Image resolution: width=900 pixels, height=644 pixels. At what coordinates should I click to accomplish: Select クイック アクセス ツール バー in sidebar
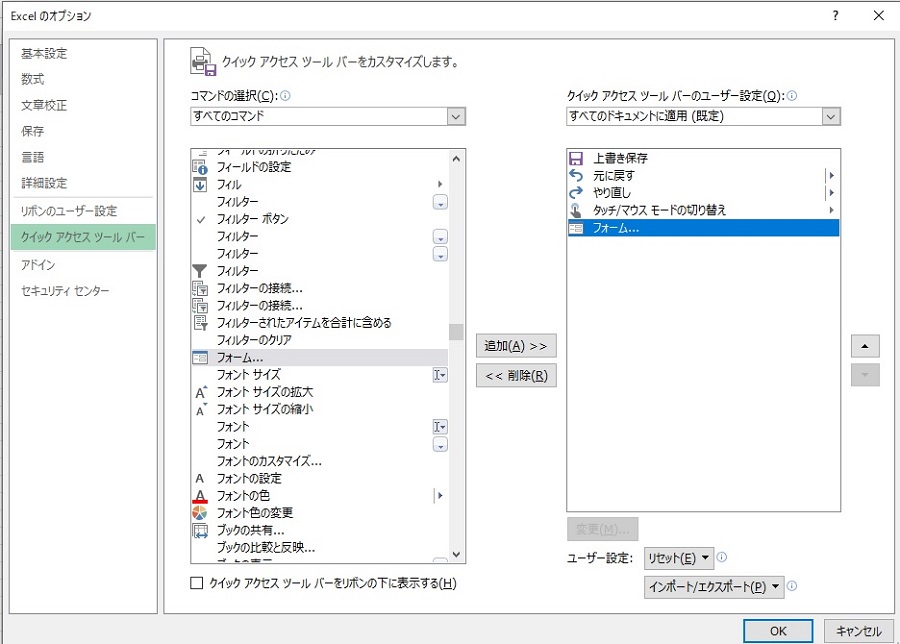pos(83,237)
